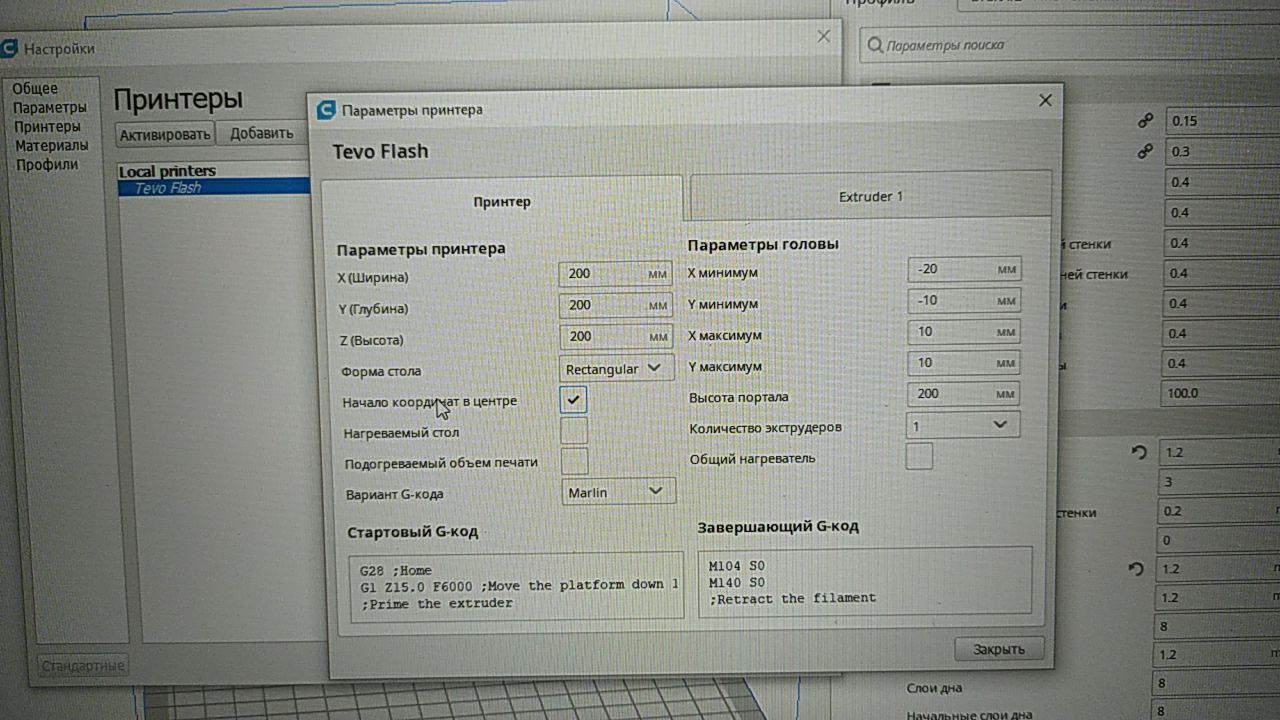Expand the Количество экструдеров dropdown
This screenshot has height=720, width=1280.
point(963,425)
